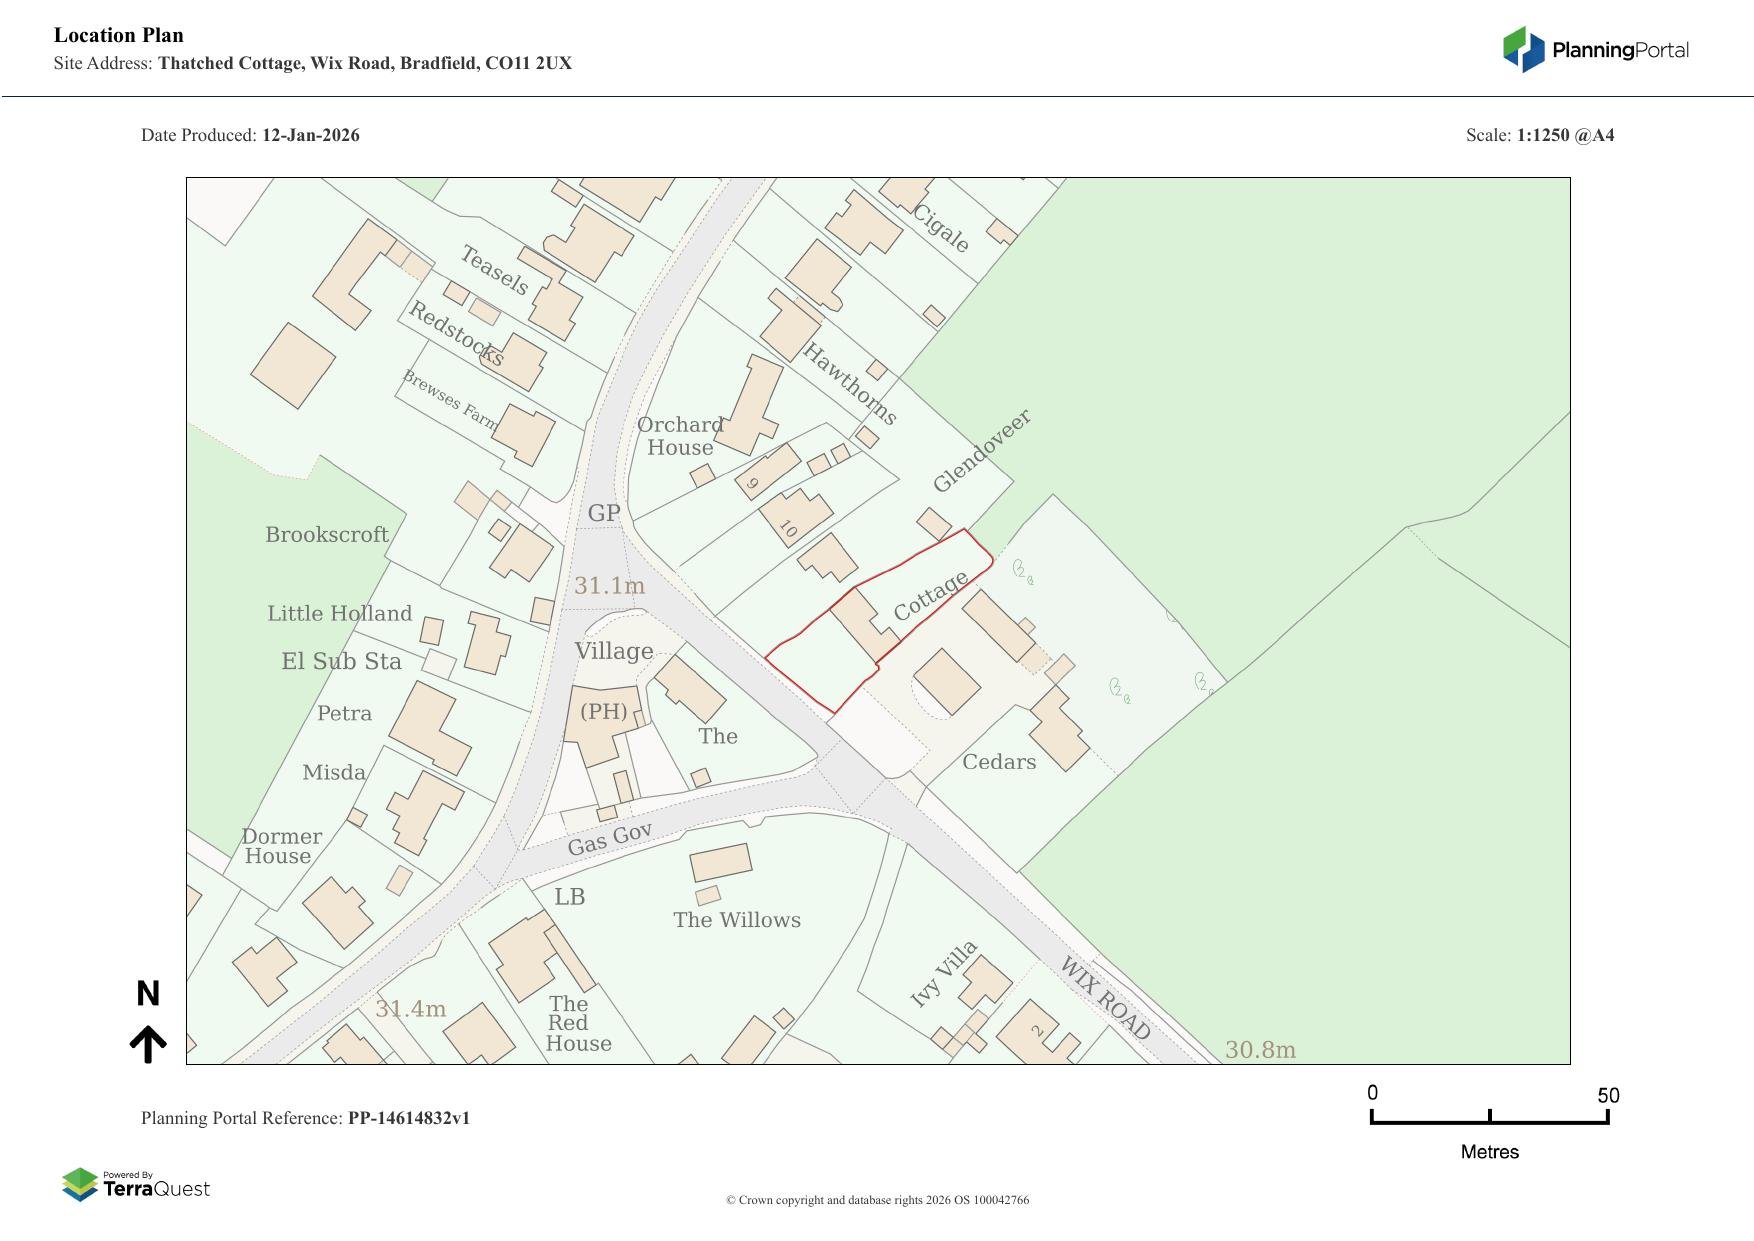Click the letter N above the arrow
Image resolution: width=1754 pixels, height=1241 pixels.
(x=148, y=994)
